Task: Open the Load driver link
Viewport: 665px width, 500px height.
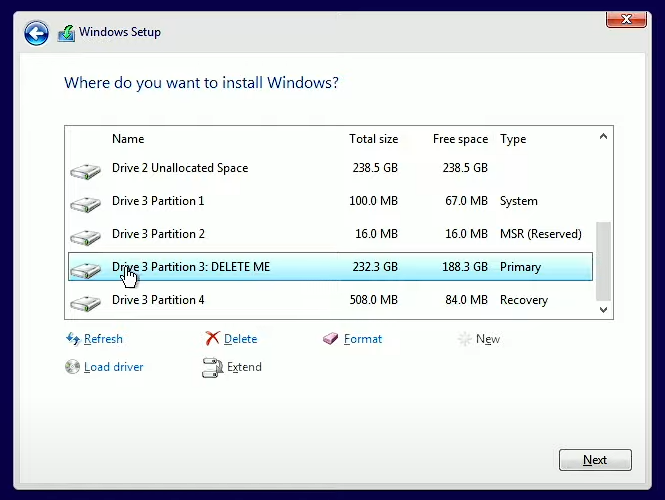Action: [x=114, y=367]
